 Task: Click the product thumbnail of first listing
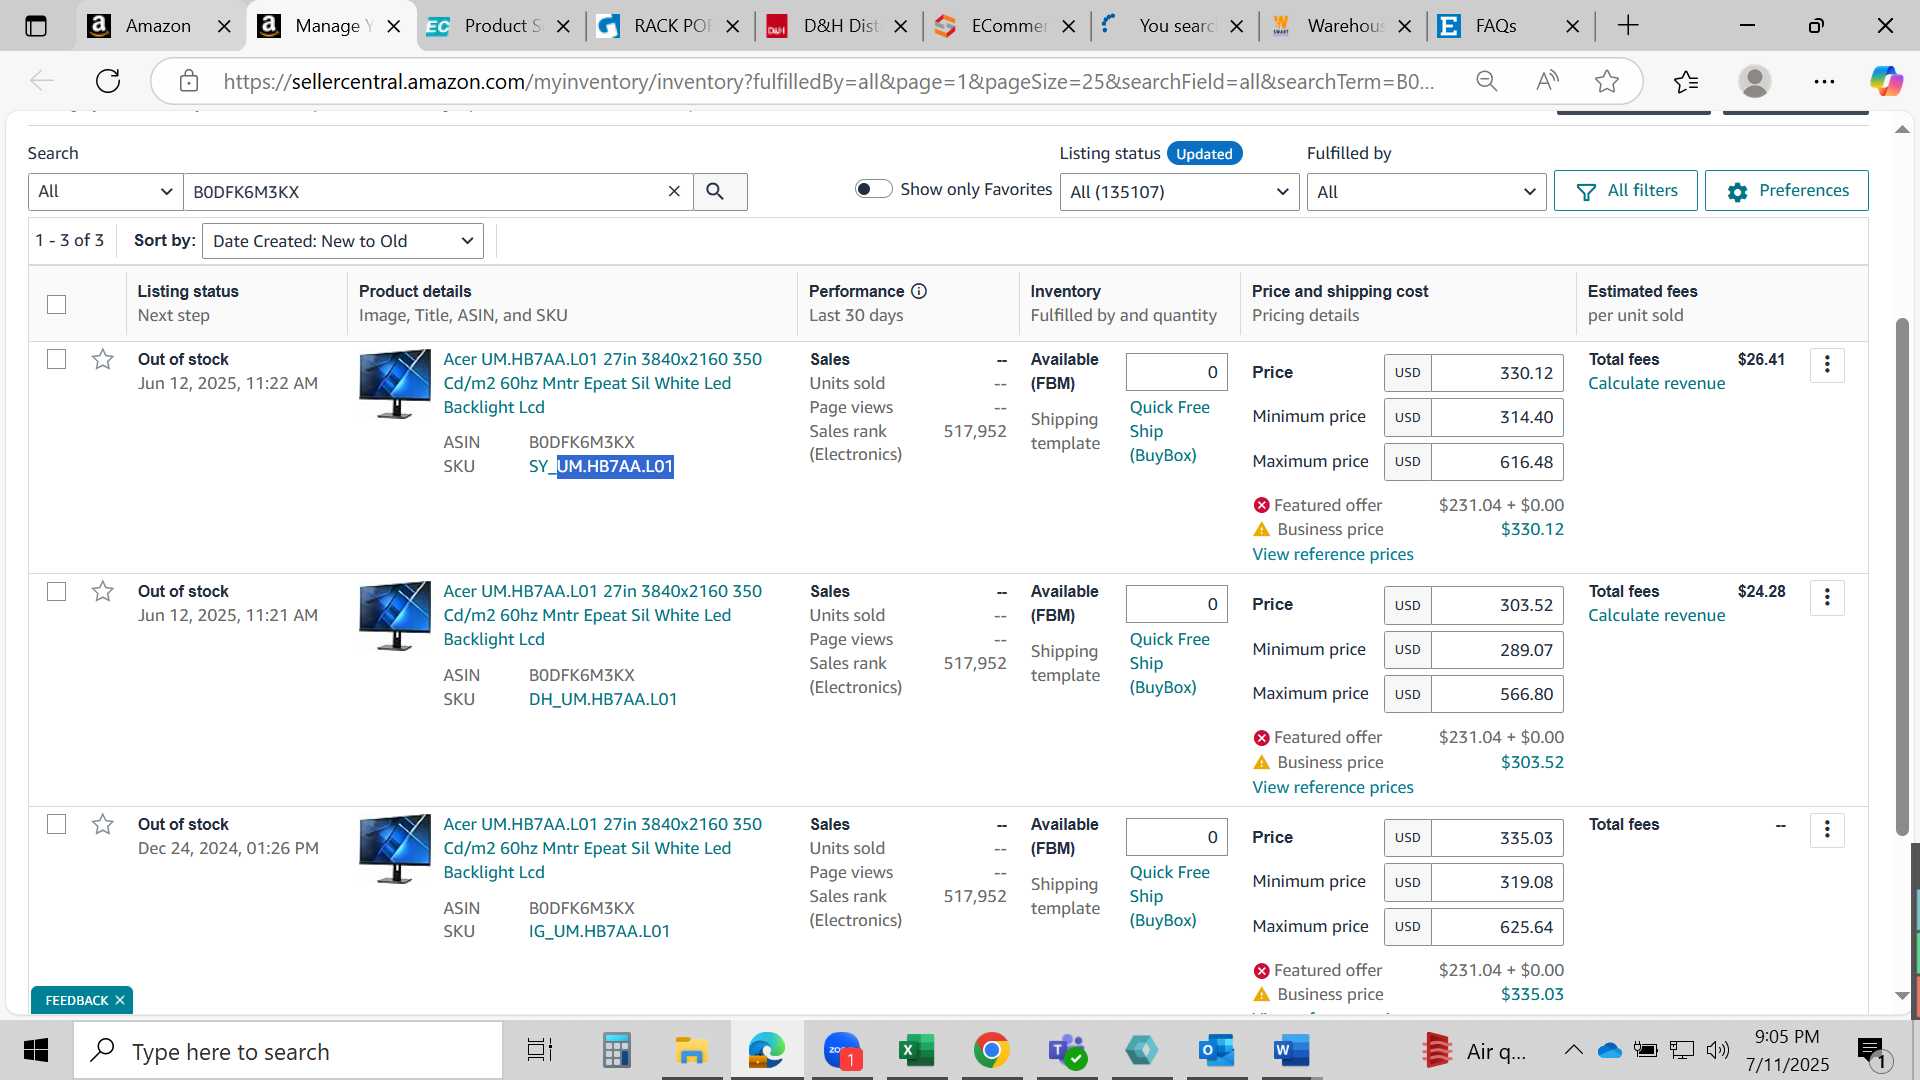(x=395, y=384)
